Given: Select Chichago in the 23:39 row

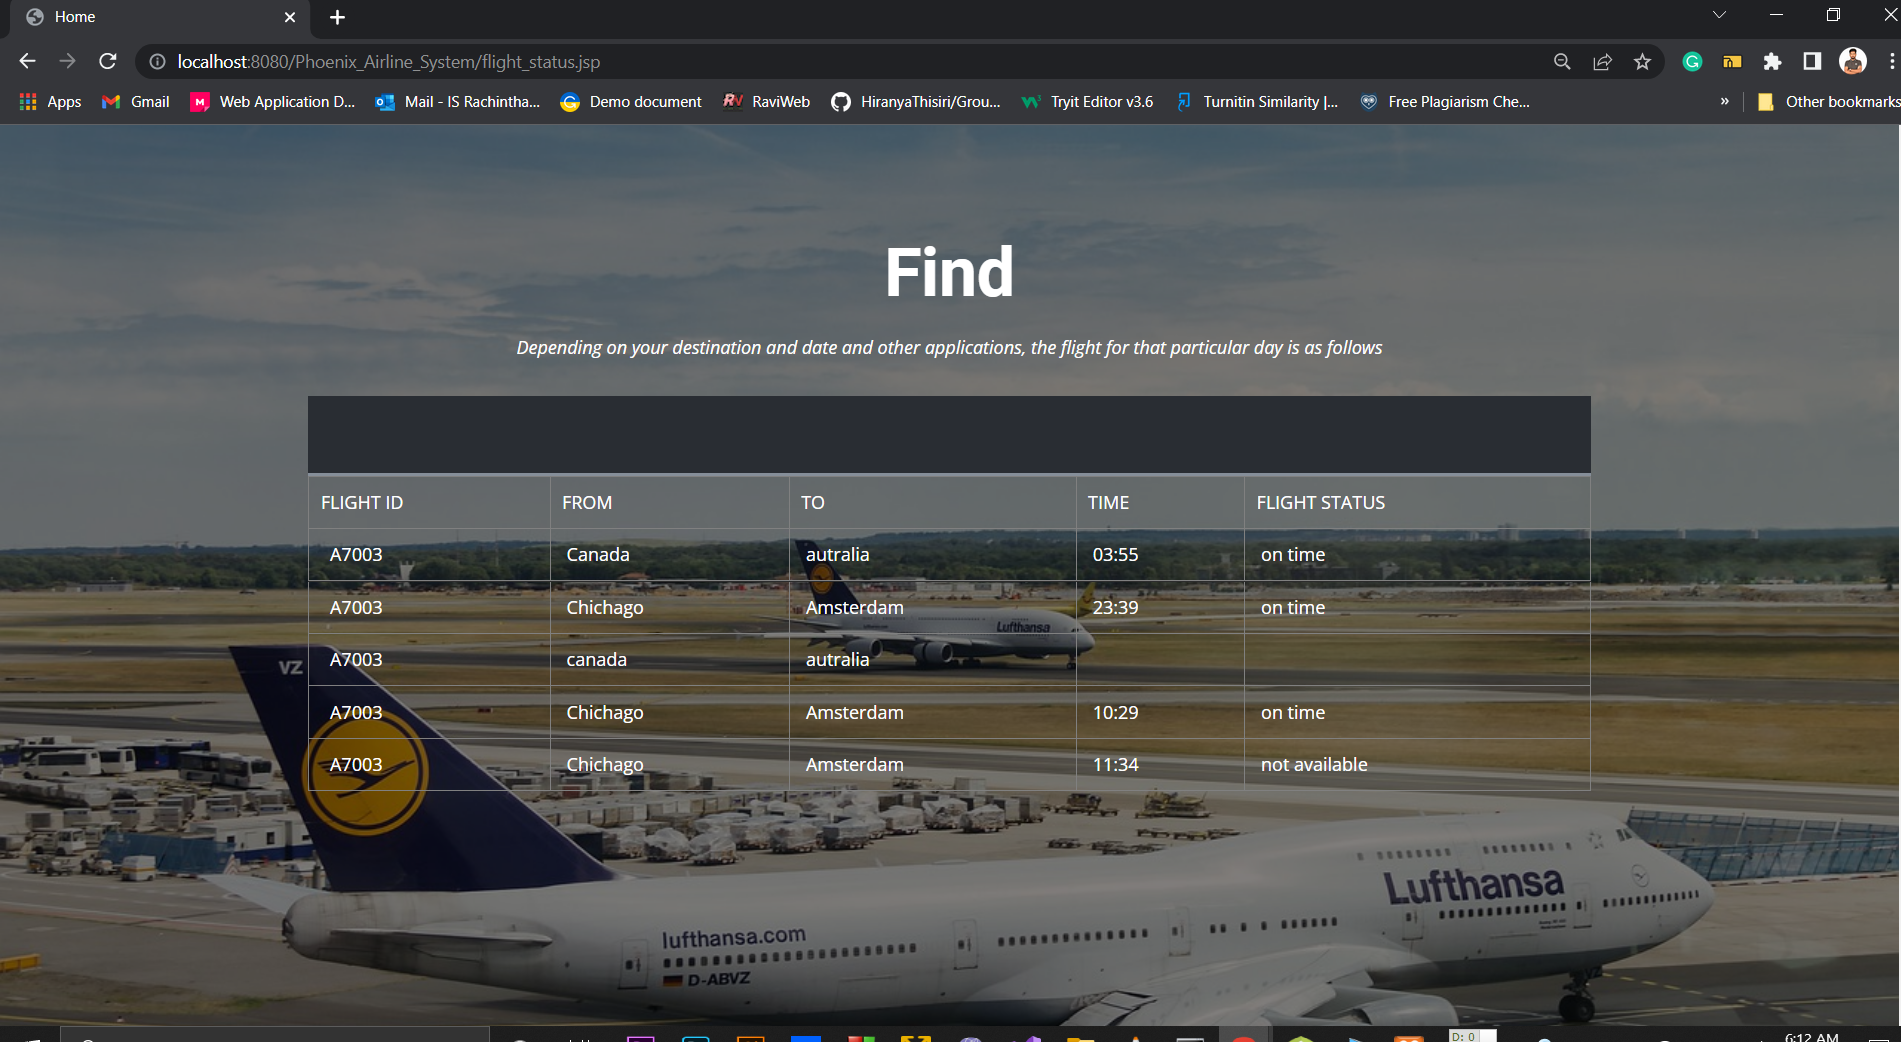Looking at the screenshot, I should click(x=605, y=607).
